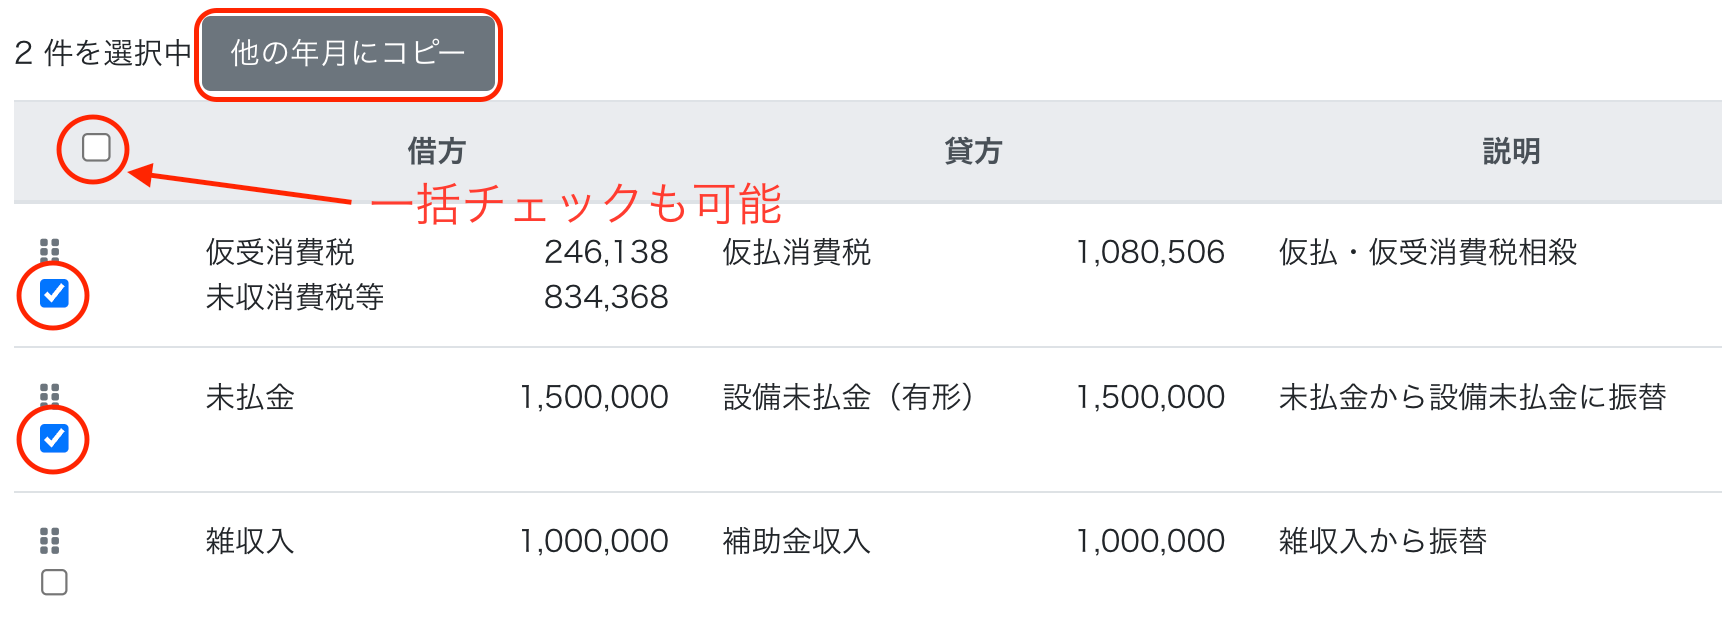The image size is (1722, 642).
Task: Toggle the select-all checkbox in header
Action: (96, 148)
